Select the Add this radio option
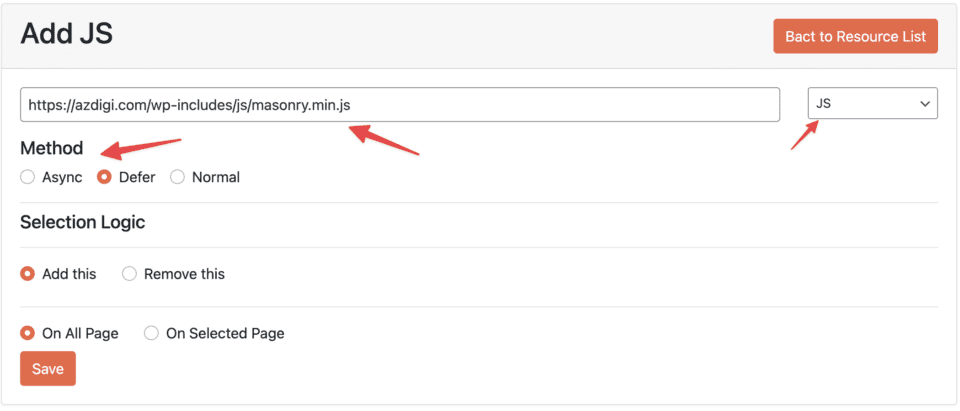This screenshot has width=960, height=411. pyautogui.click(x=28, y=274)
